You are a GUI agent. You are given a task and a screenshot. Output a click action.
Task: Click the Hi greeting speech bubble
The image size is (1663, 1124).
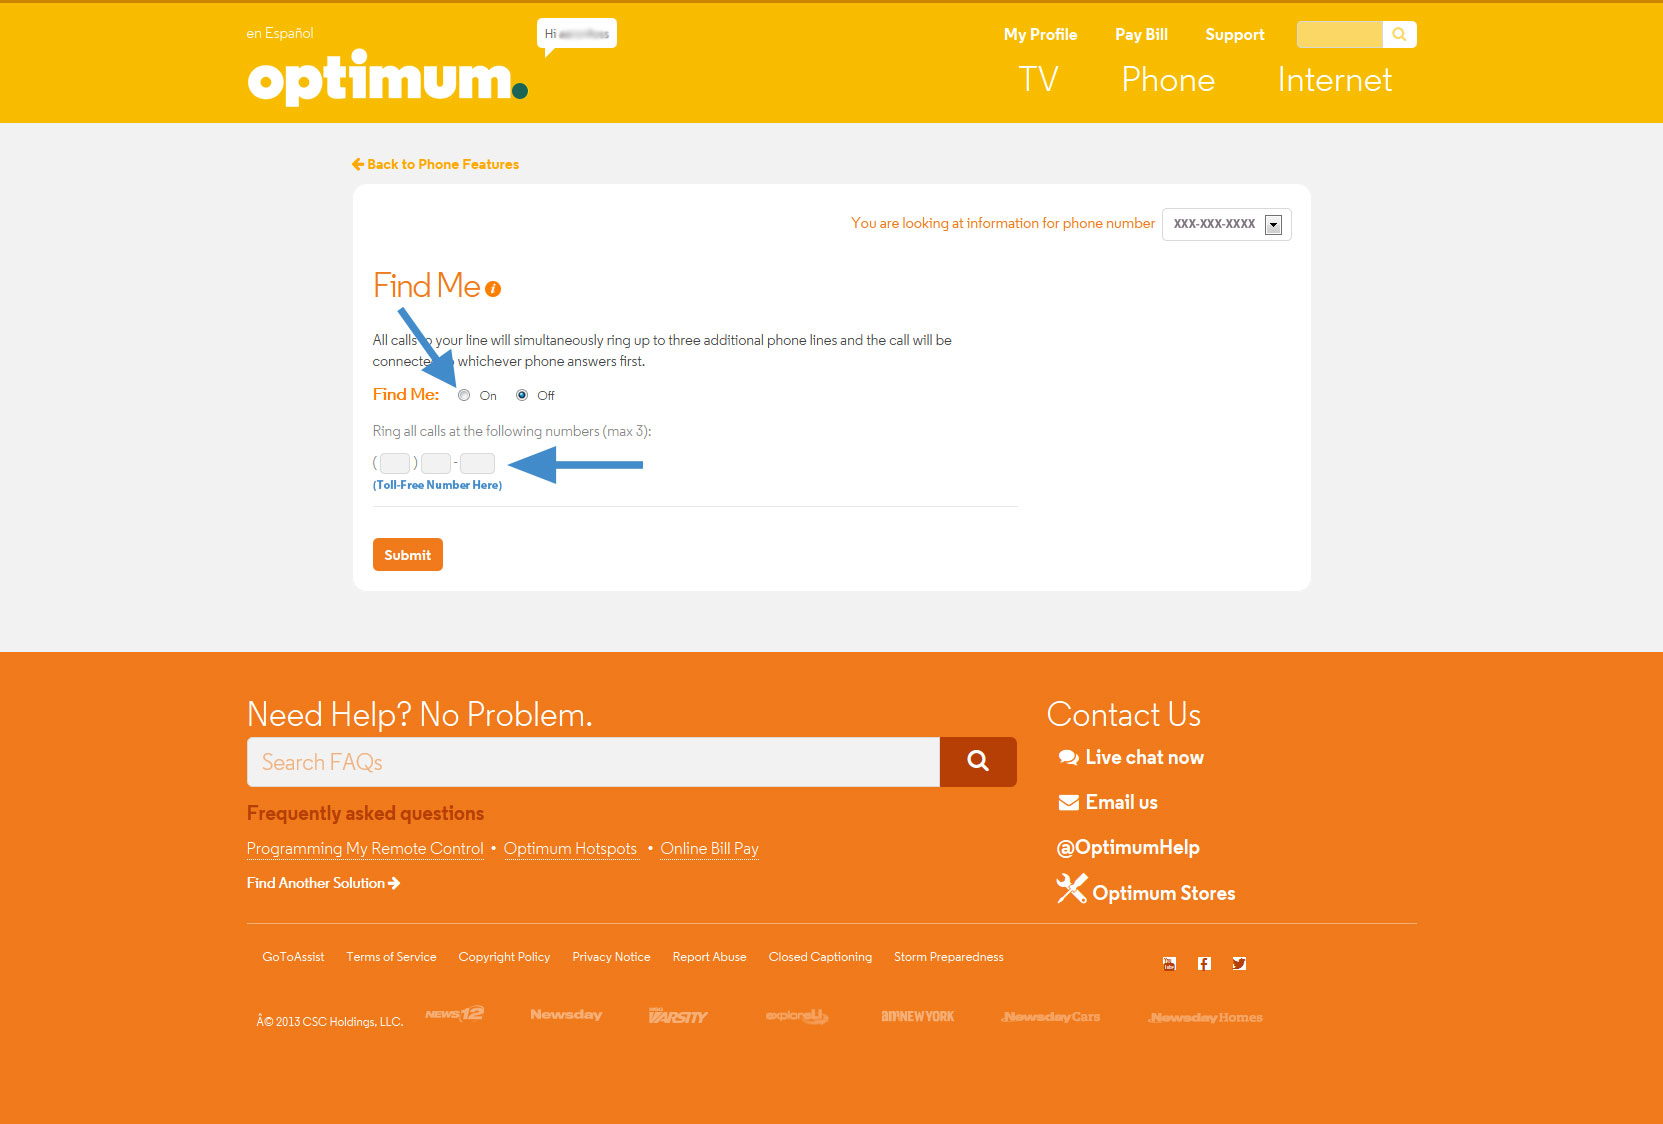pyautogui.click(x=577, y=34)
